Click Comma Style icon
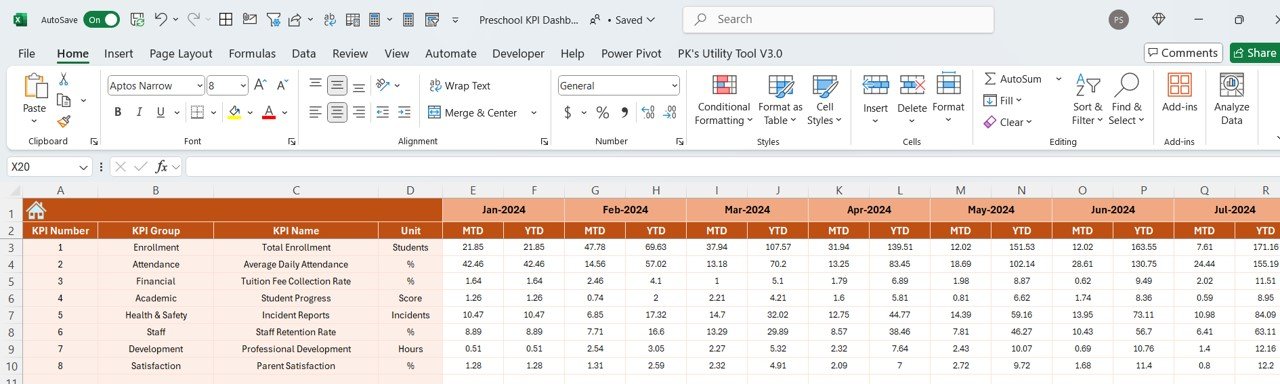This screenshot has height=384, width=1280. [x=625, y=112]
